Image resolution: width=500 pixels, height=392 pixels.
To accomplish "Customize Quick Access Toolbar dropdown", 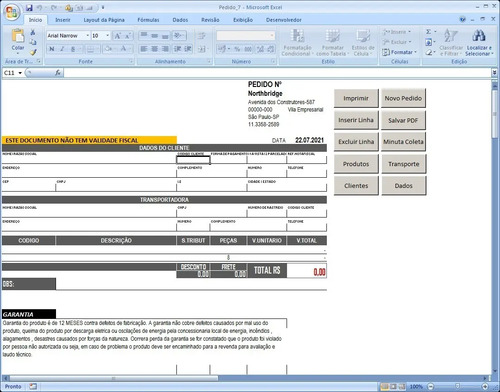I will [103, 8].
